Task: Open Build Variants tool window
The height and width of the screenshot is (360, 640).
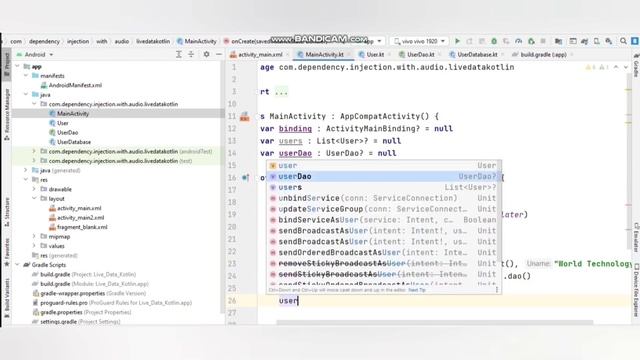Action: (x=7, y=298)
